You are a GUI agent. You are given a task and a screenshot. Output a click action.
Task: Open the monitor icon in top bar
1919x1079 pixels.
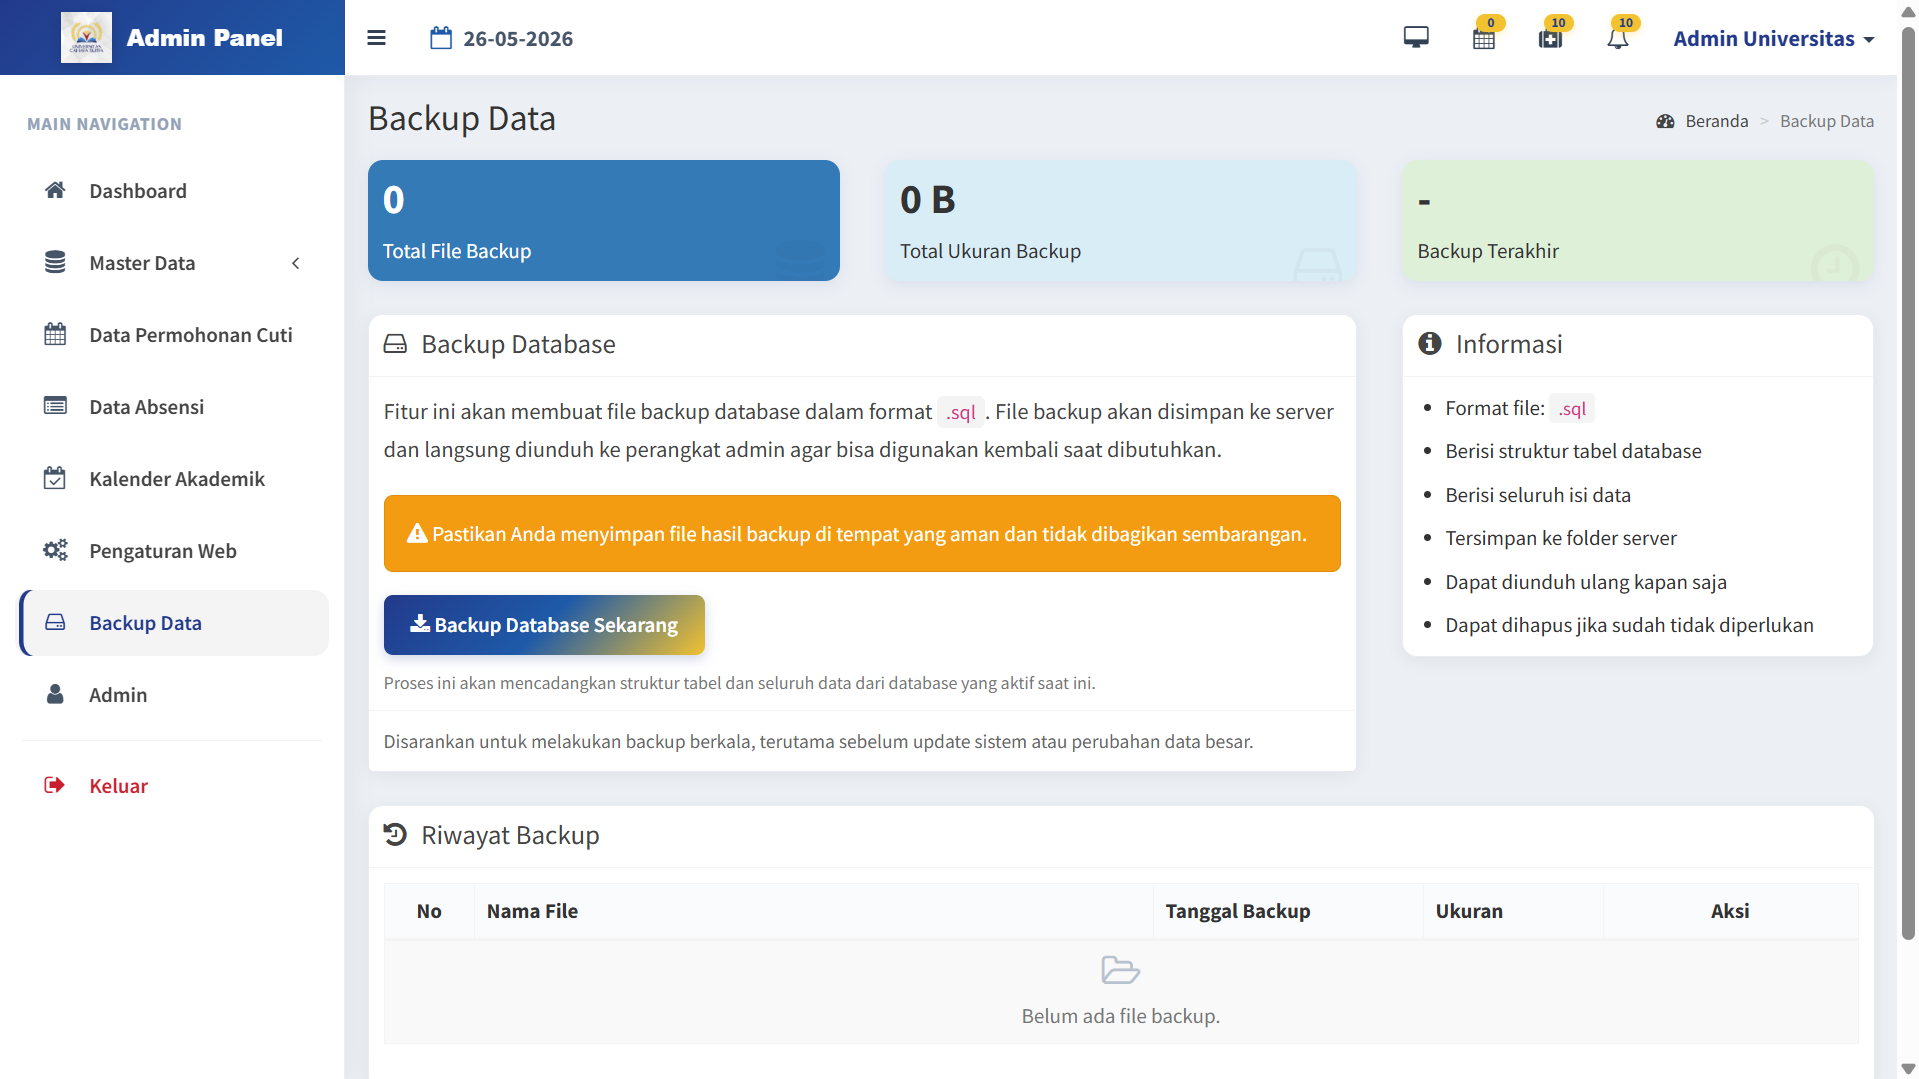pos(1416,38)
